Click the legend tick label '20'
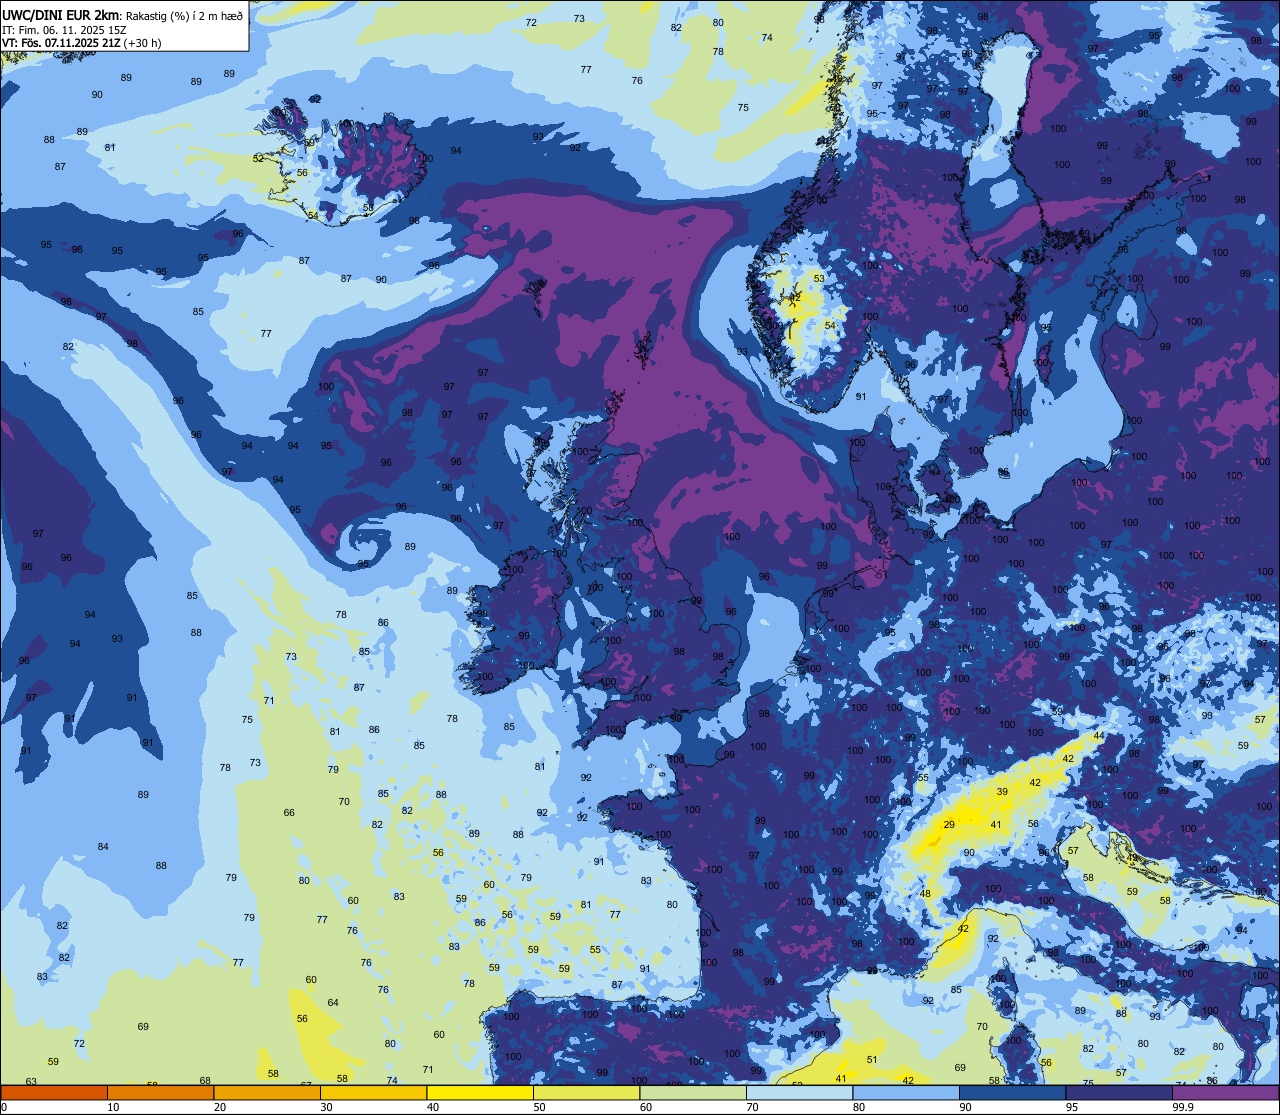Screen dimensions: 1280x1115 tap(220, 1107)
